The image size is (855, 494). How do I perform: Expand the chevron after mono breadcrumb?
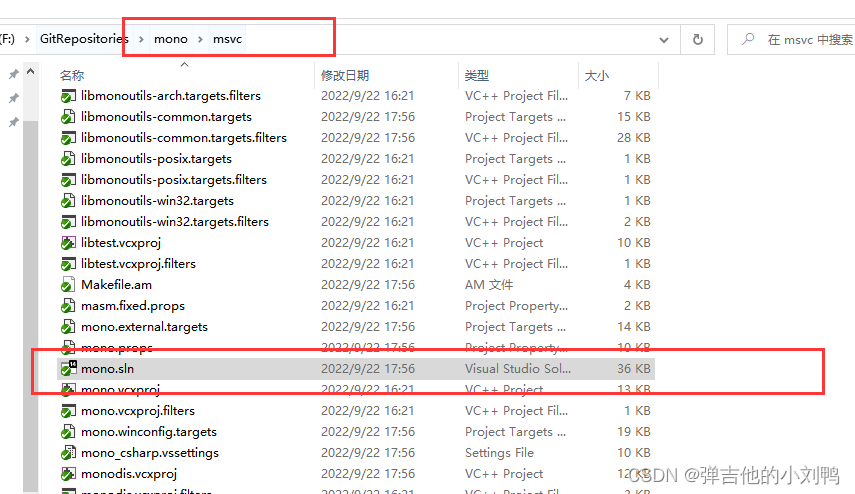(200, 39)
